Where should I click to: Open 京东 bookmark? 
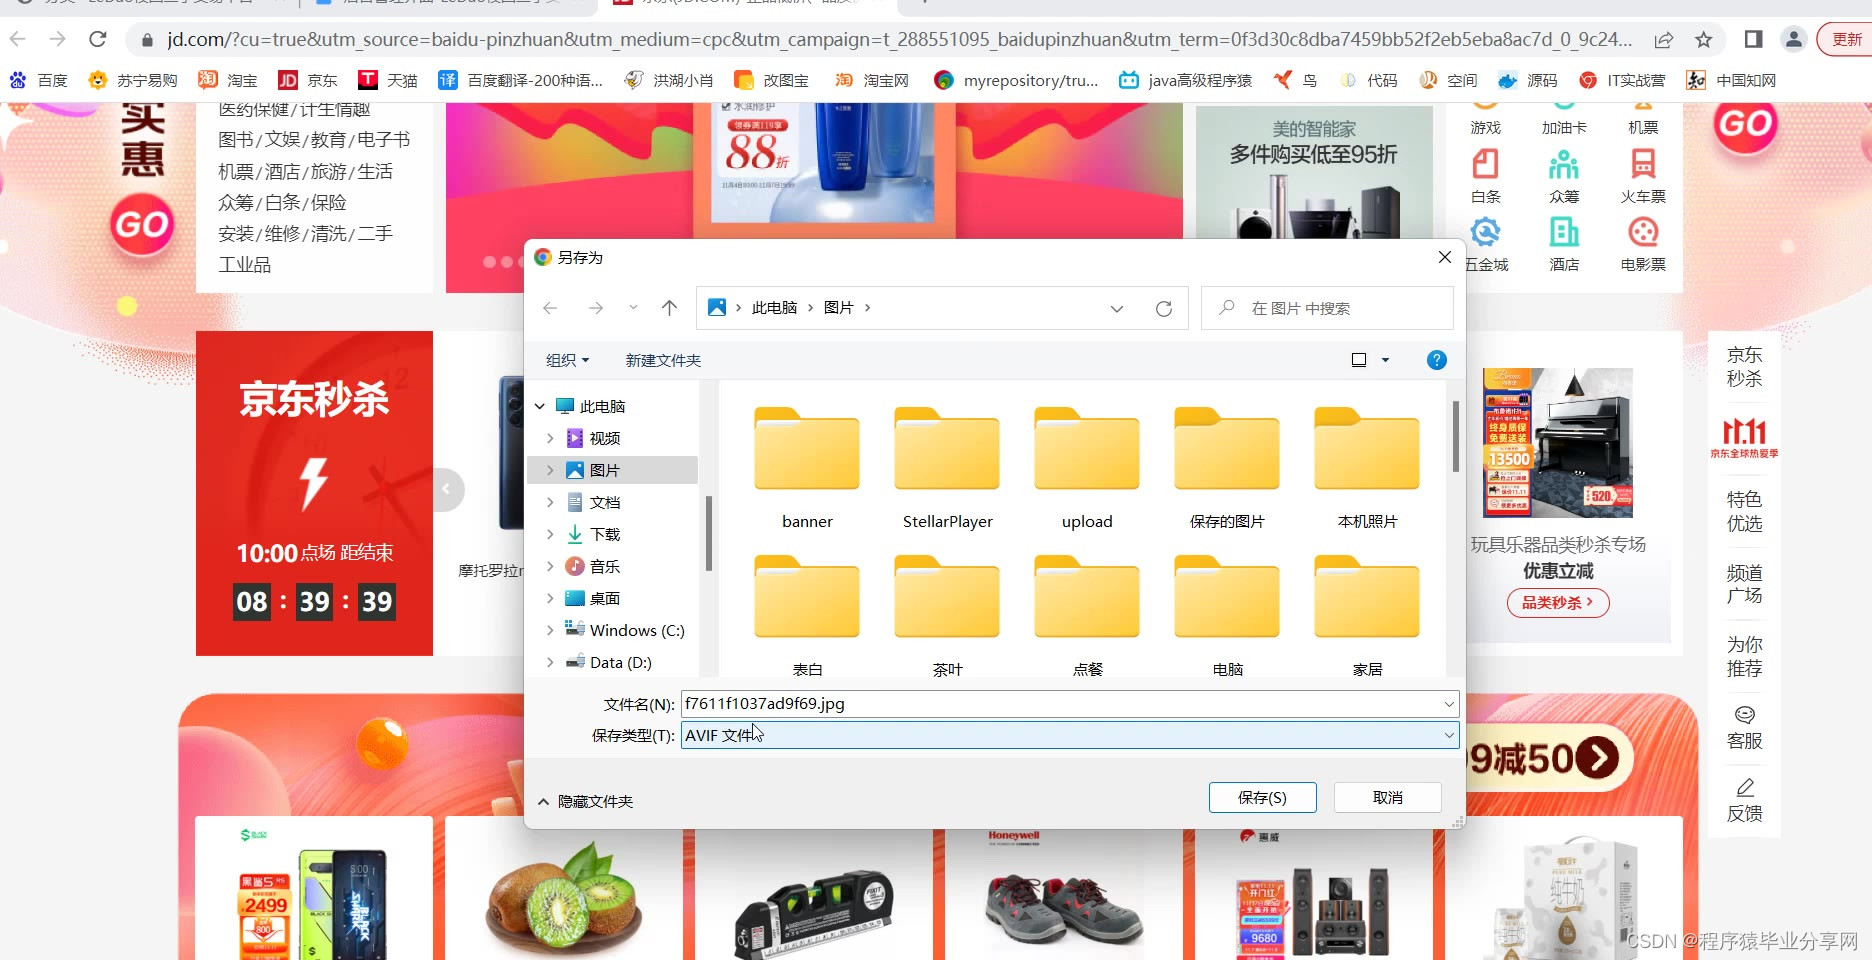pos(307,80)
